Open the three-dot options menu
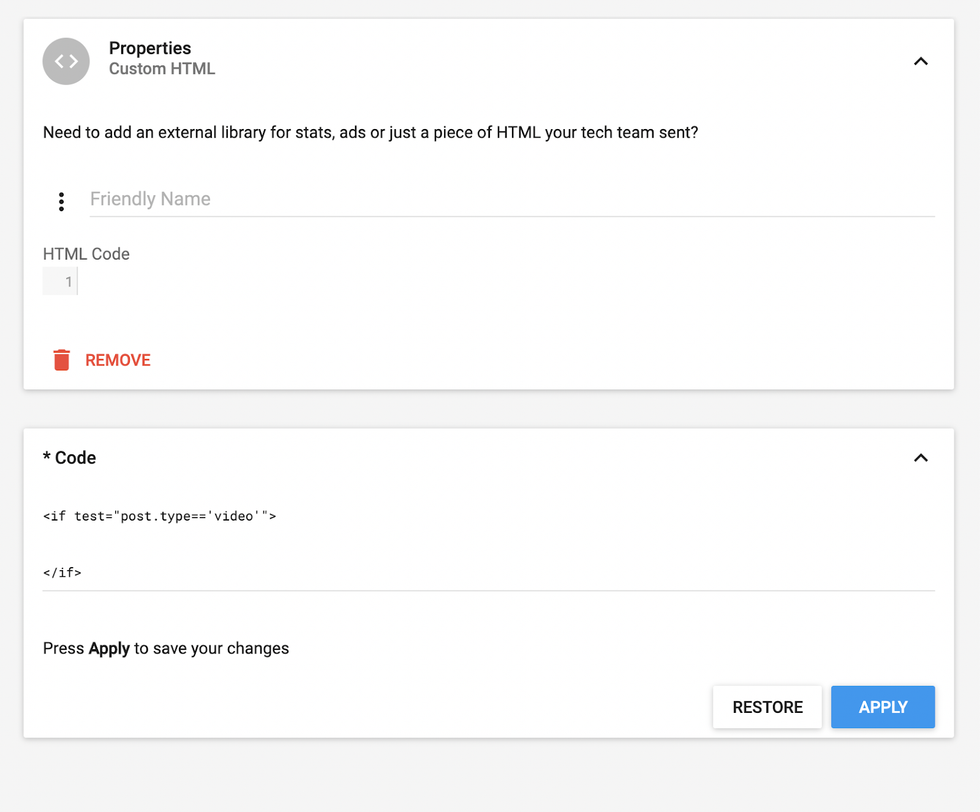980x812 pixels. click(x=61, y=202)
